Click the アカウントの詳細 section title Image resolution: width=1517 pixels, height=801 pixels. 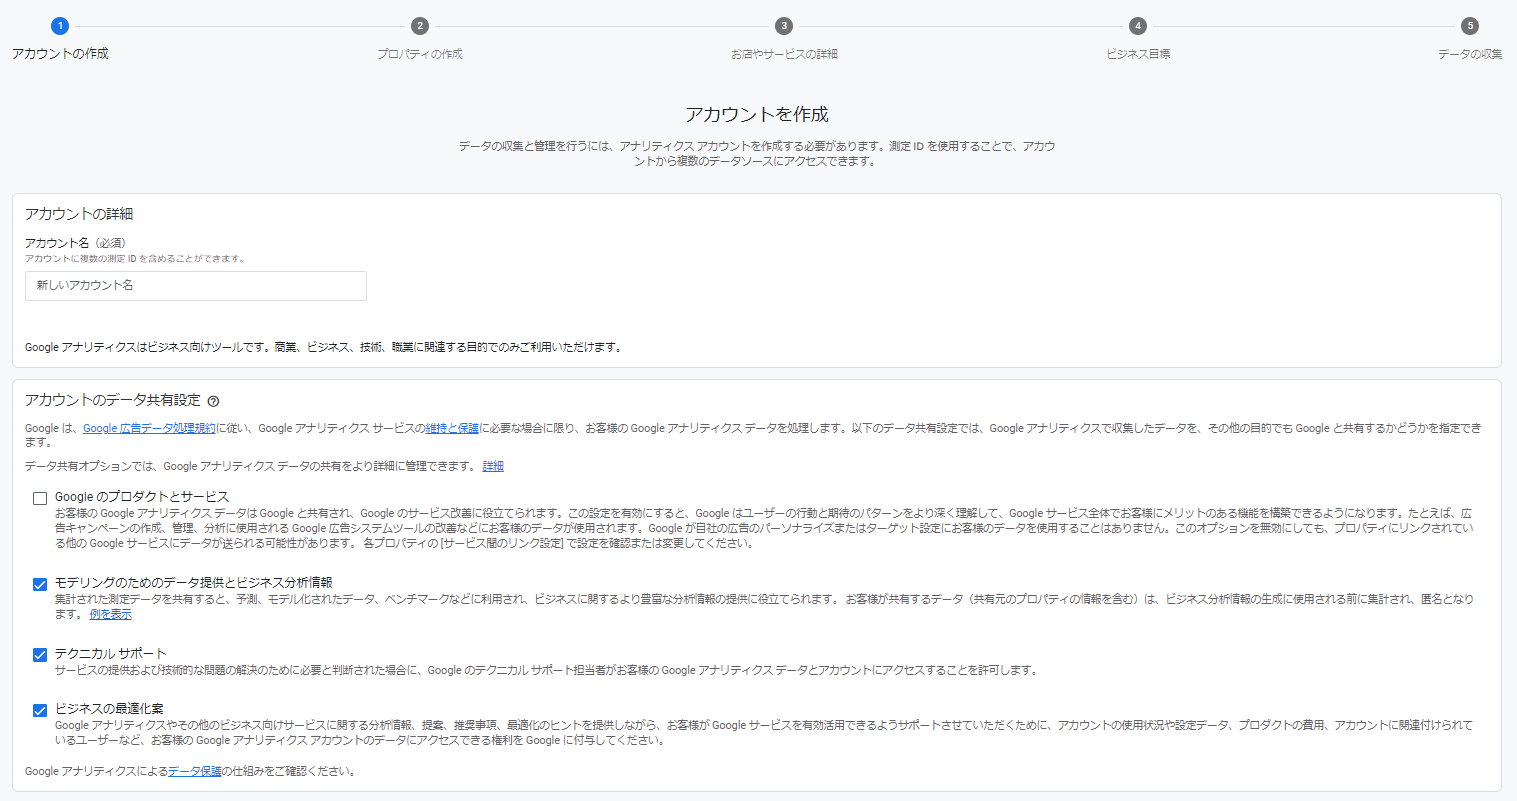[79, 214]
